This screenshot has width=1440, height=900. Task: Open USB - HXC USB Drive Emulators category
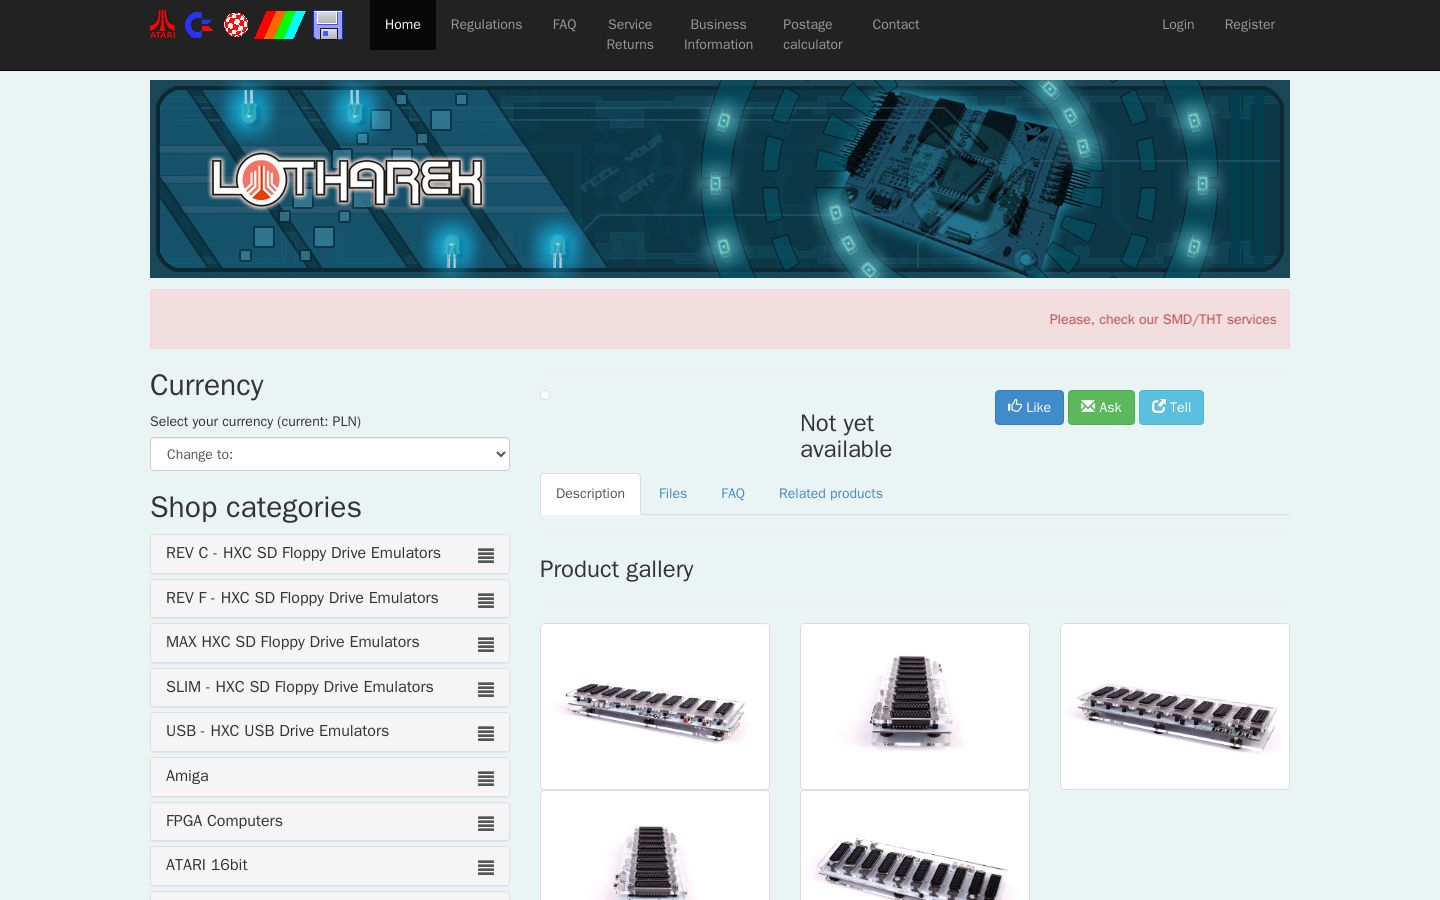pos(277,731)
